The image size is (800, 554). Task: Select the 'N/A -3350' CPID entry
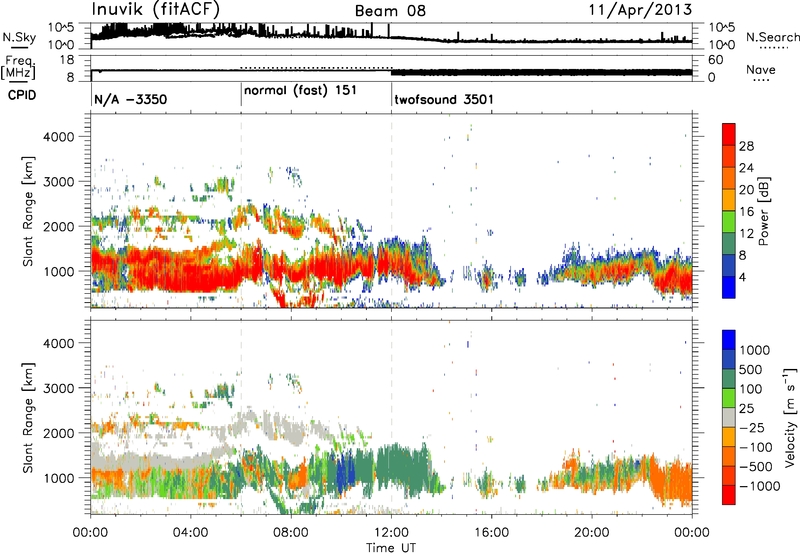point(131,99)
